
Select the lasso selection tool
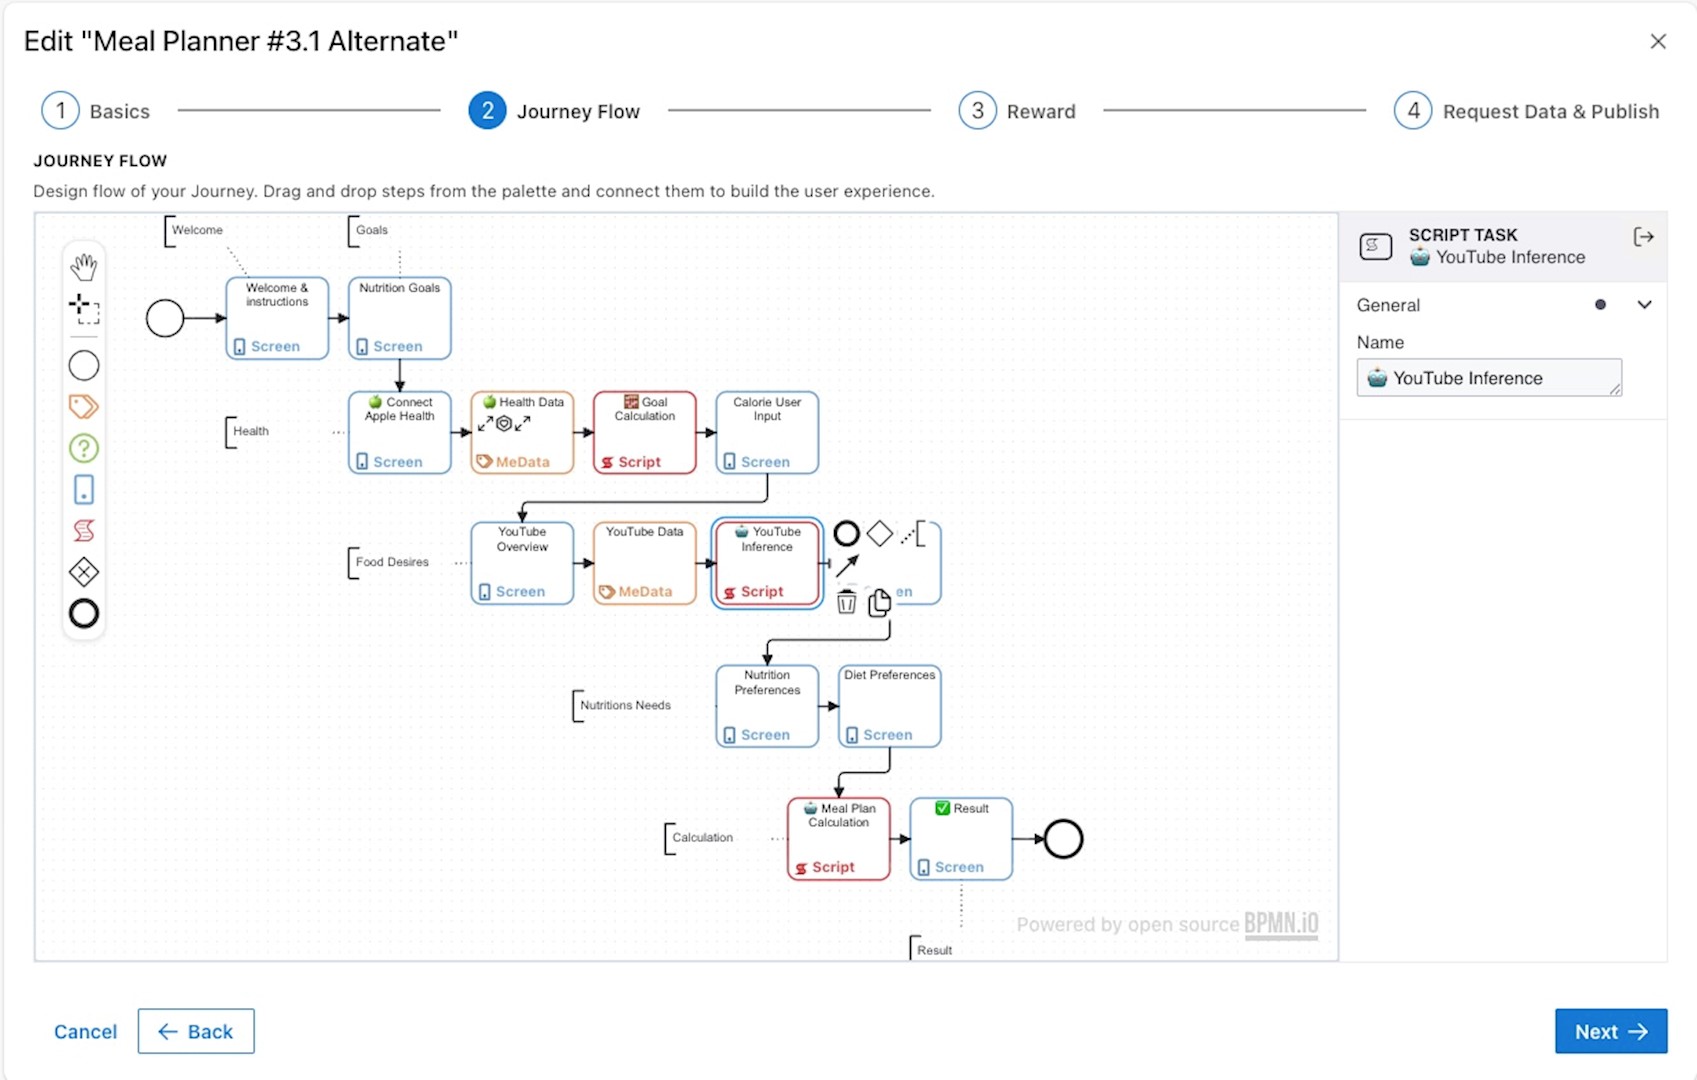[x=84, y=310]
